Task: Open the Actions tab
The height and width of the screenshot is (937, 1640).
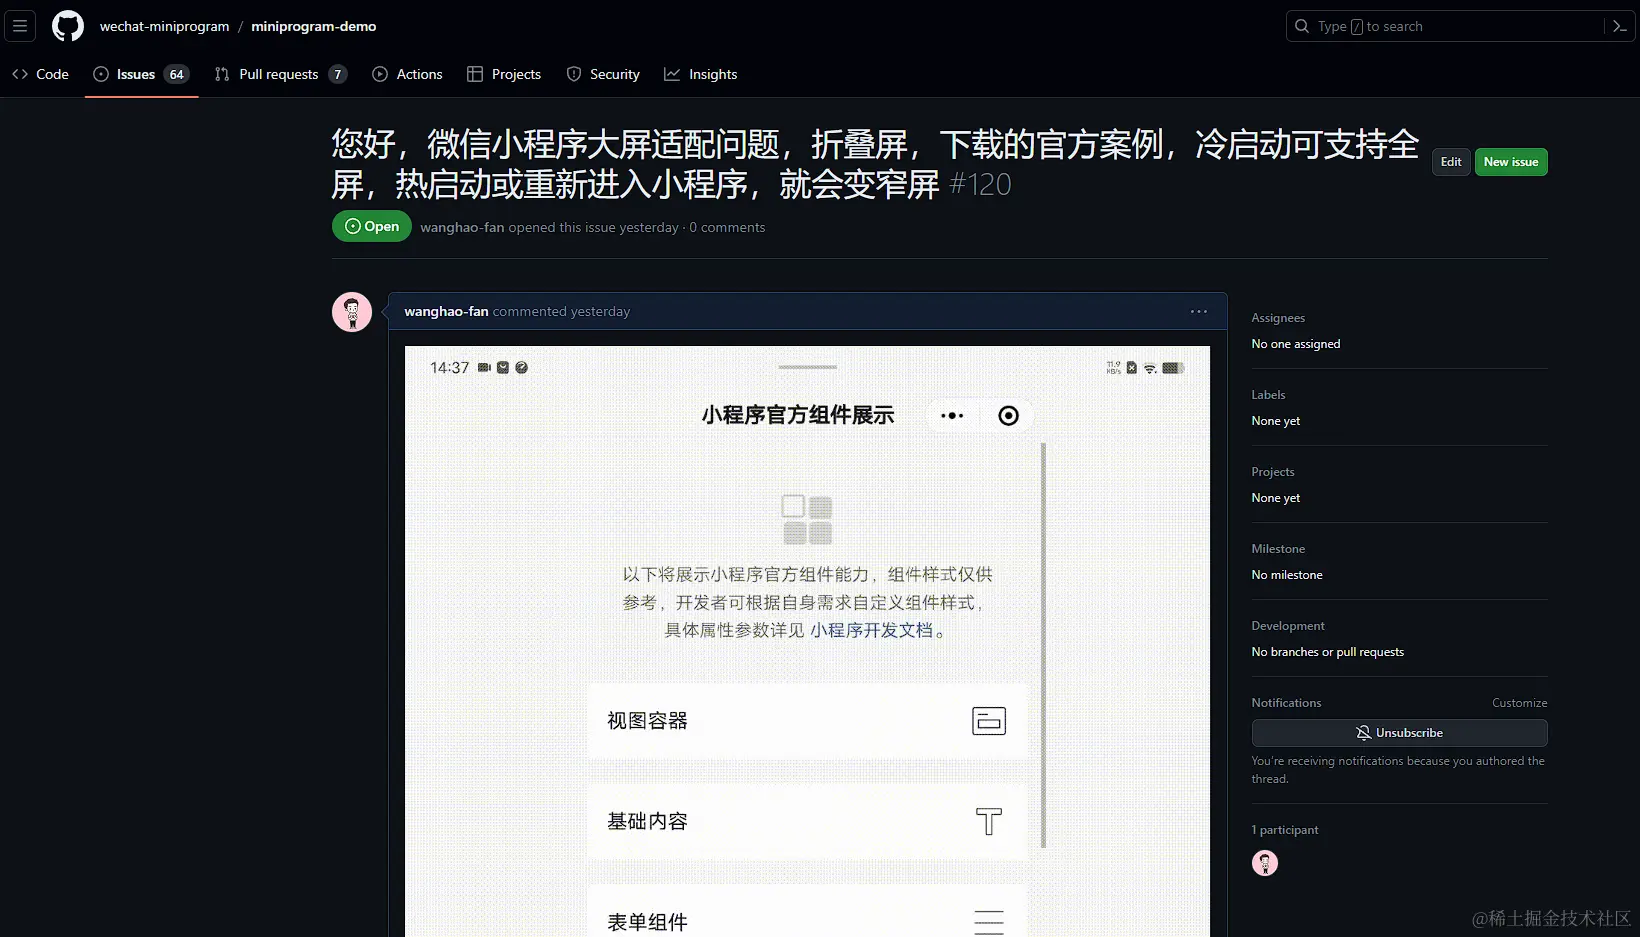Action: 407,74
